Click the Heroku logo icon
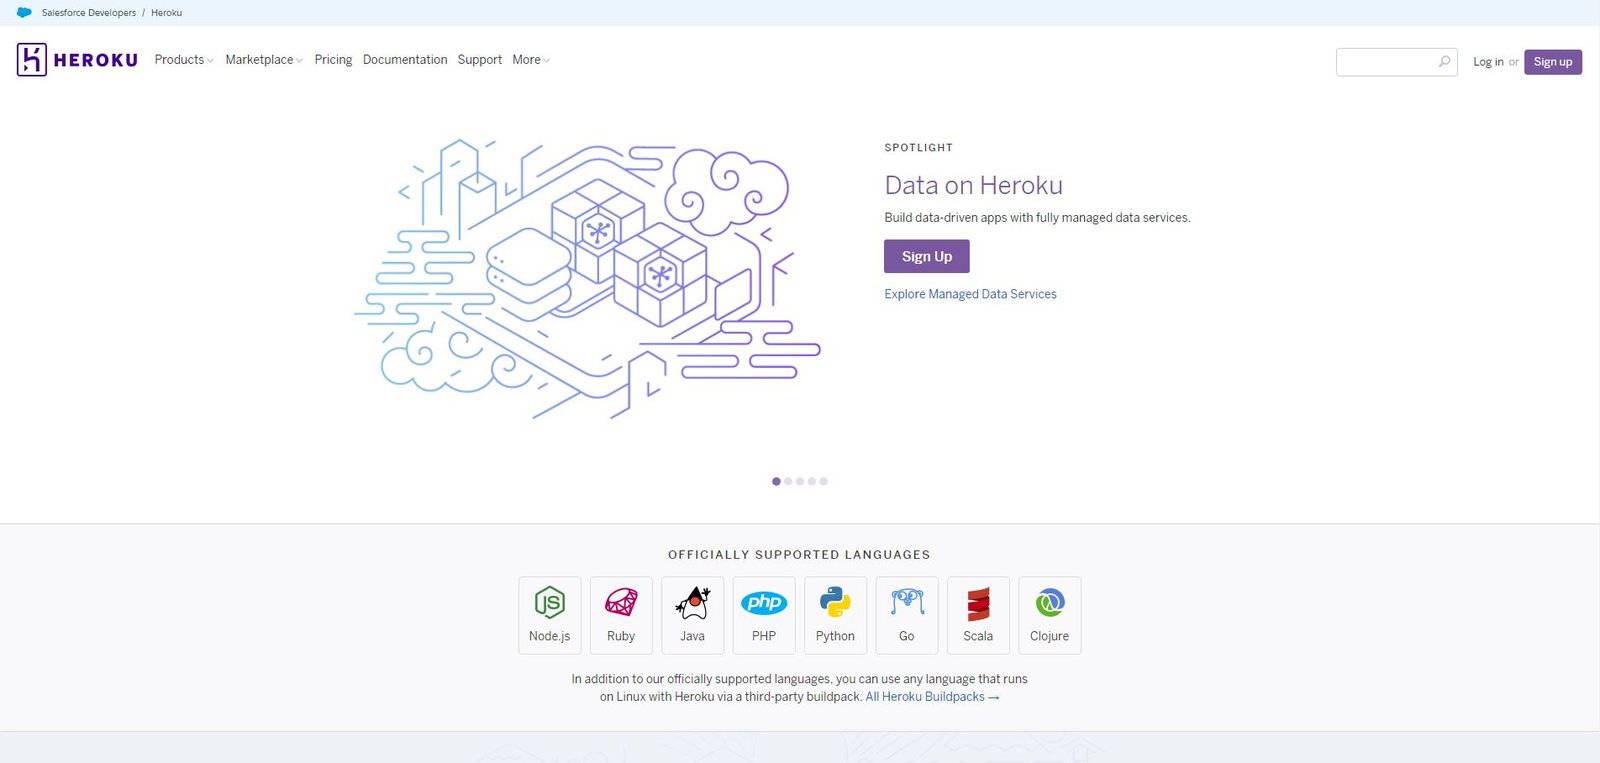 tap(32, 60)
